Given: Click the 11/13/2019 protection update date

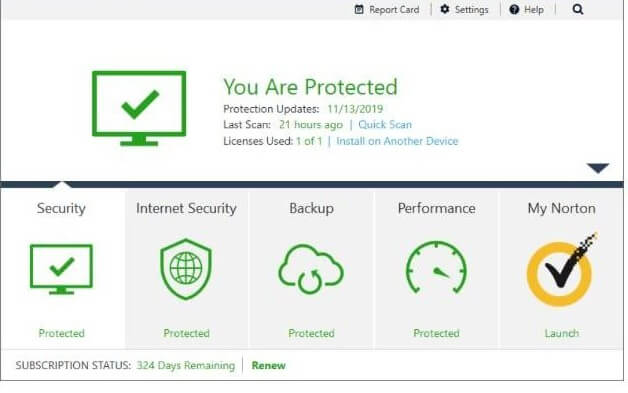Looking at the screenshot, I should click(x=355, y=109).
